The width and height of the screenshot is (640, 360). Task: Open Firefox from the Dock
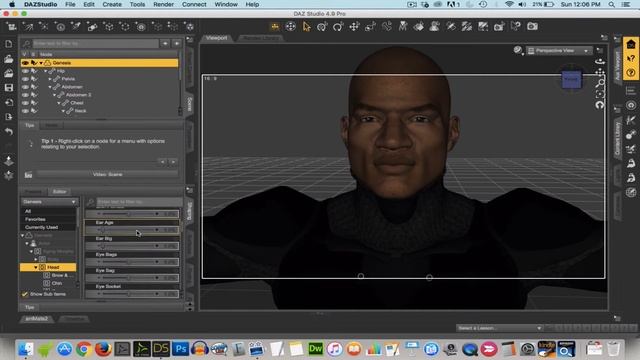103,349
